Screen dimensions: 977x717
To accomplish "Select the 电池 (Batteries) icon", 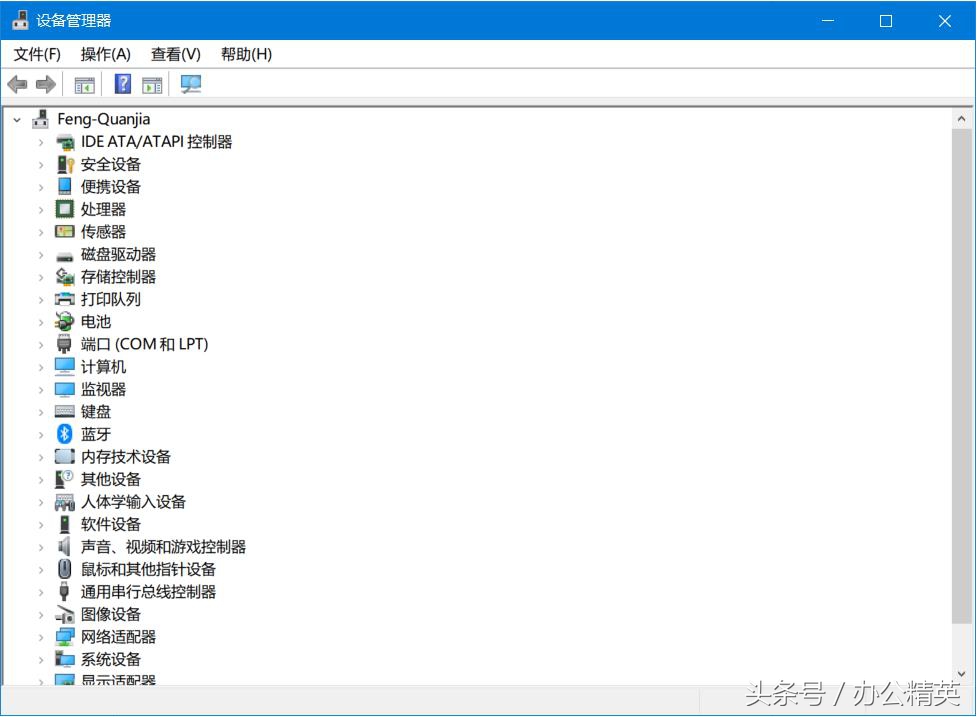I will (64, 321).
